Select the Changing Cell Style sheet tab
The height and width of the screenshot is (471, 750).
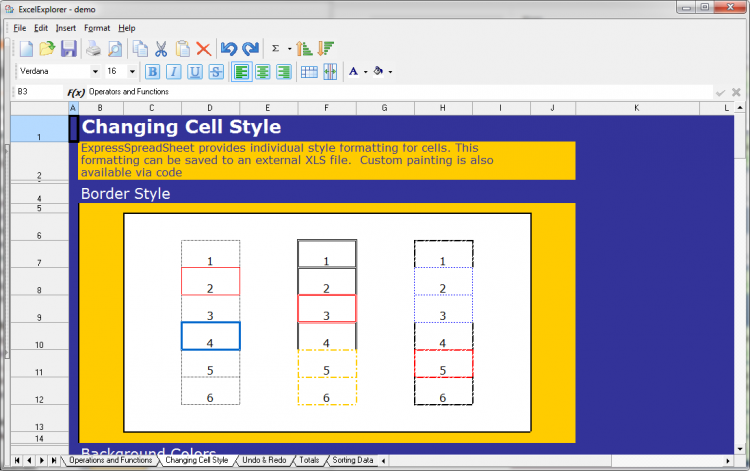[197, 460]
